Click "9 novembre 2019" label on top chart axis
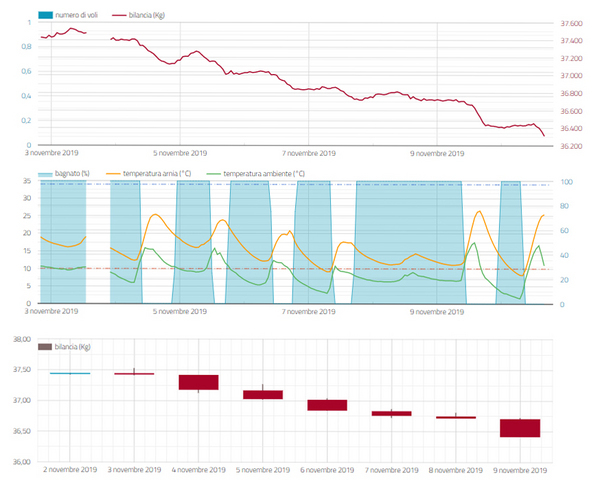Image resolution: width=600 pixels, height=482 pixels. (438, 154)
